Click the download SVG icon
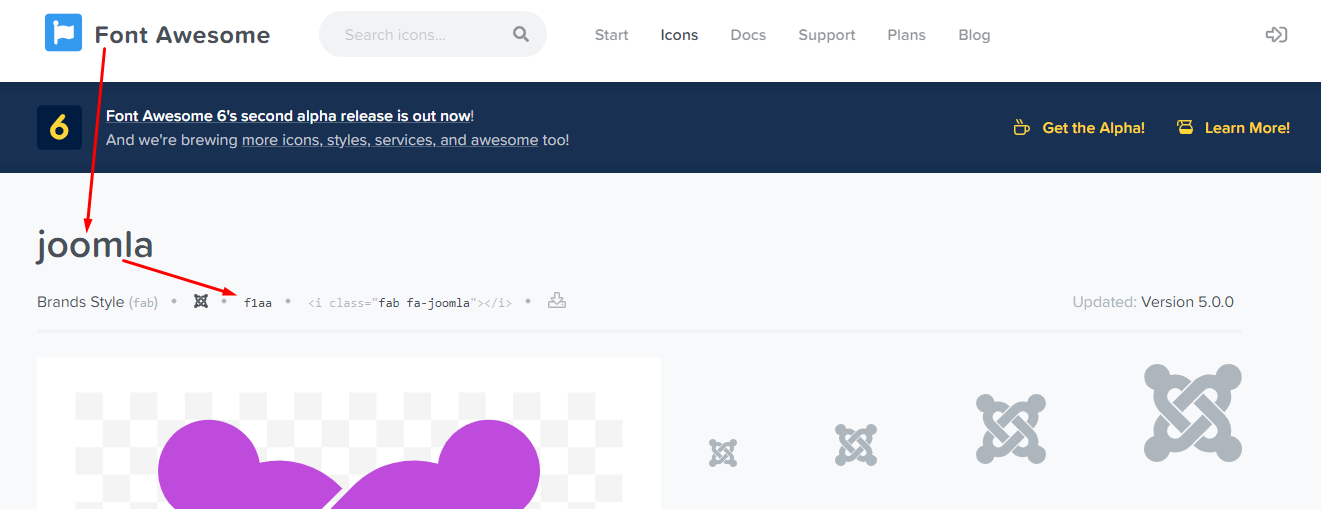The image size is (1321, 509). coord(557,301)
